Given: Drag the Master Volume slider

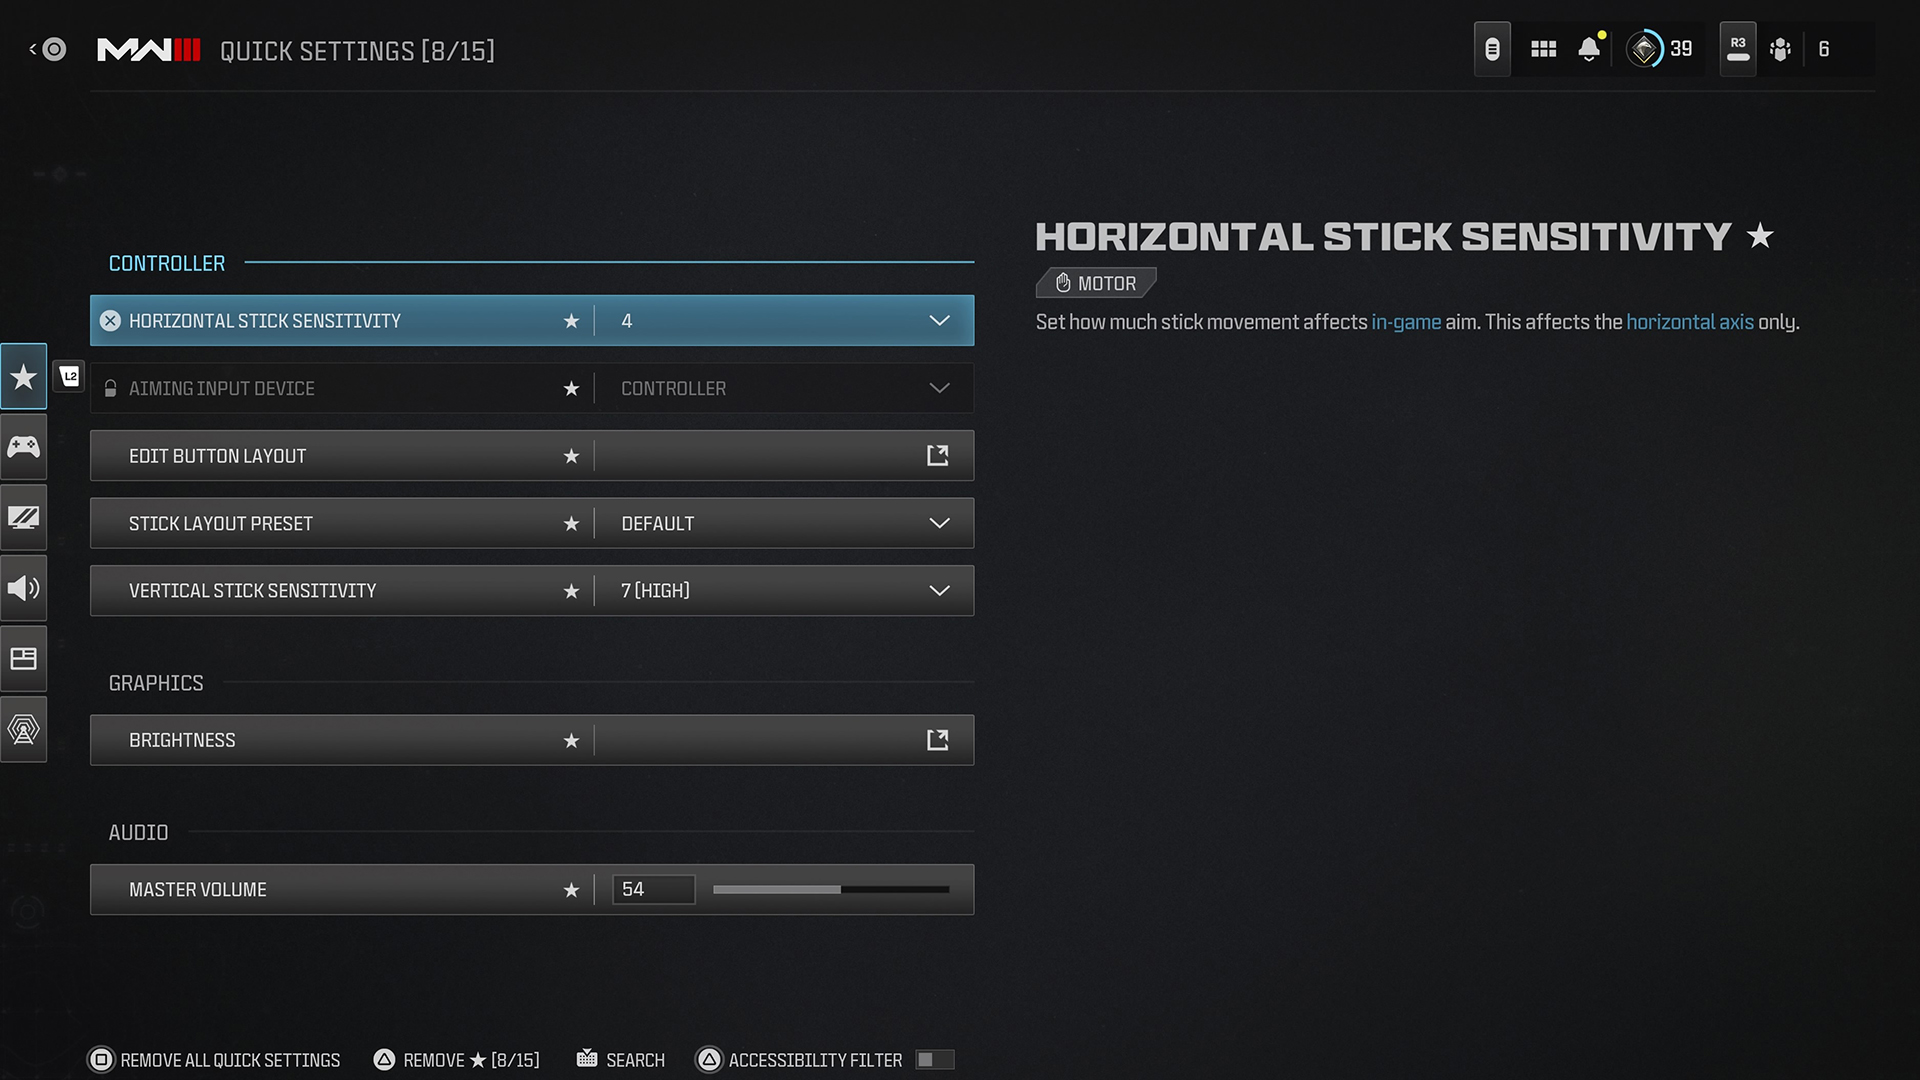Looking at the screenshot, I should 839,889.
